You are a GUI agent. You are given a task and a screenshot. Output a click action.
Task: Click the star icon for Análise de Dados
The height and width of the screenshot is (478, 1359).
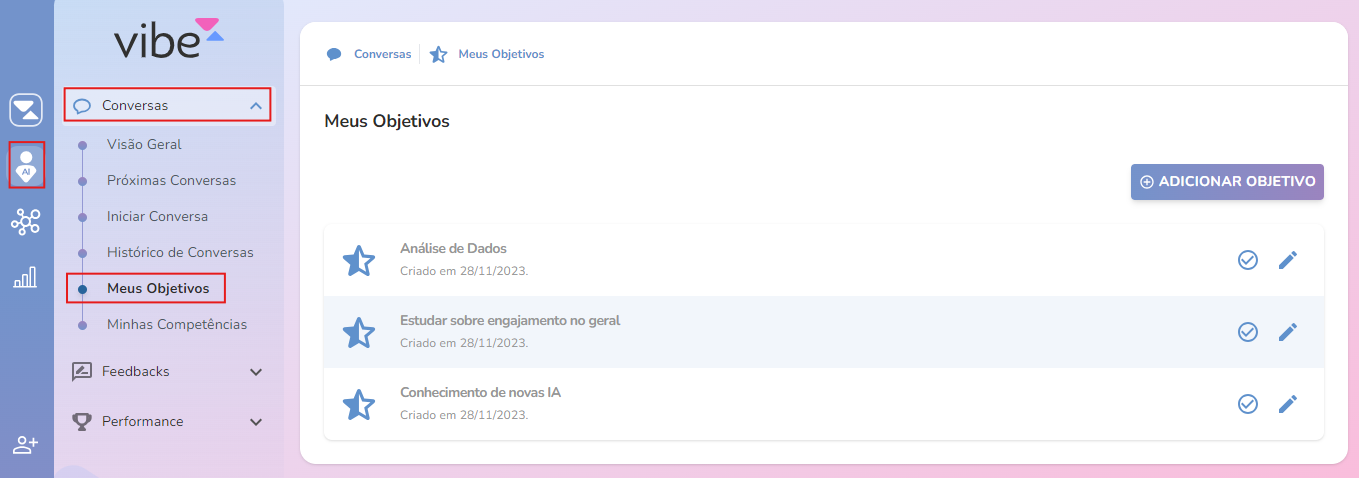click(x=359, y=261)
